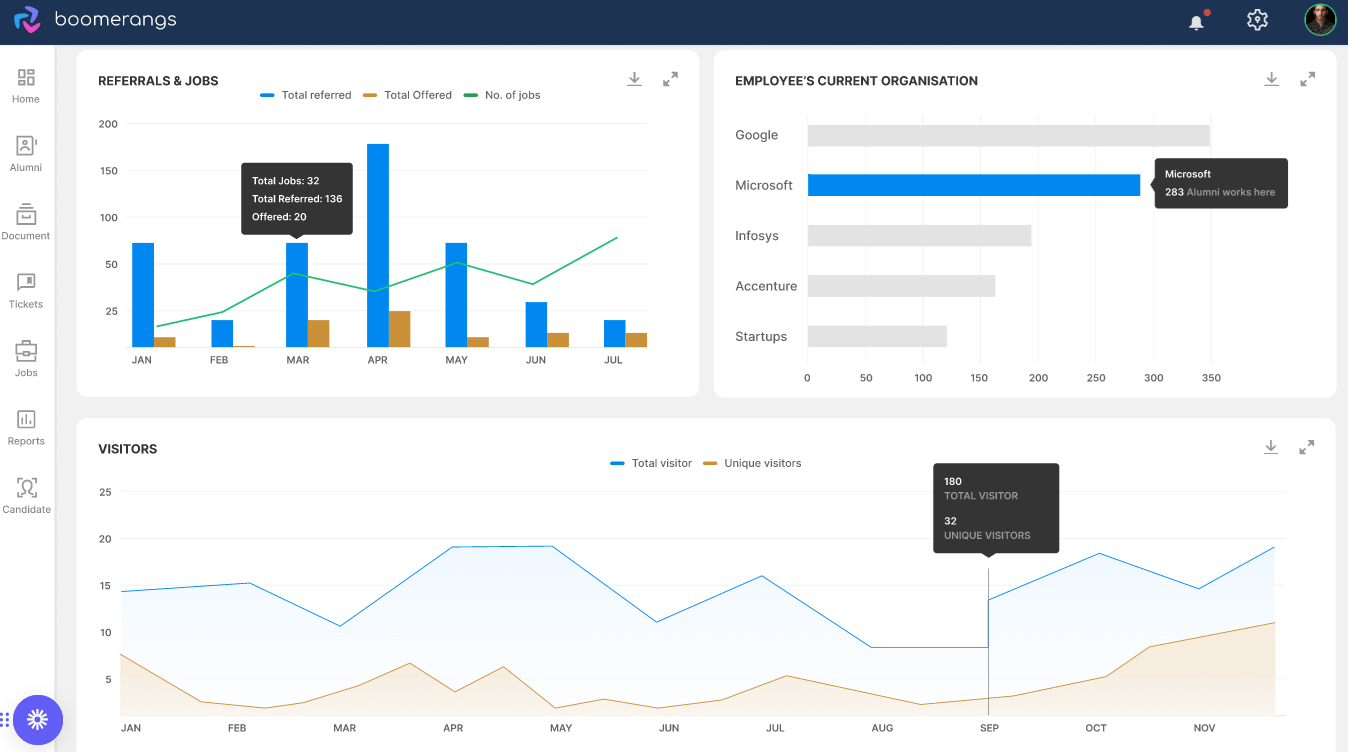Toggle the No. of jobs legend series

click(502, 95)
